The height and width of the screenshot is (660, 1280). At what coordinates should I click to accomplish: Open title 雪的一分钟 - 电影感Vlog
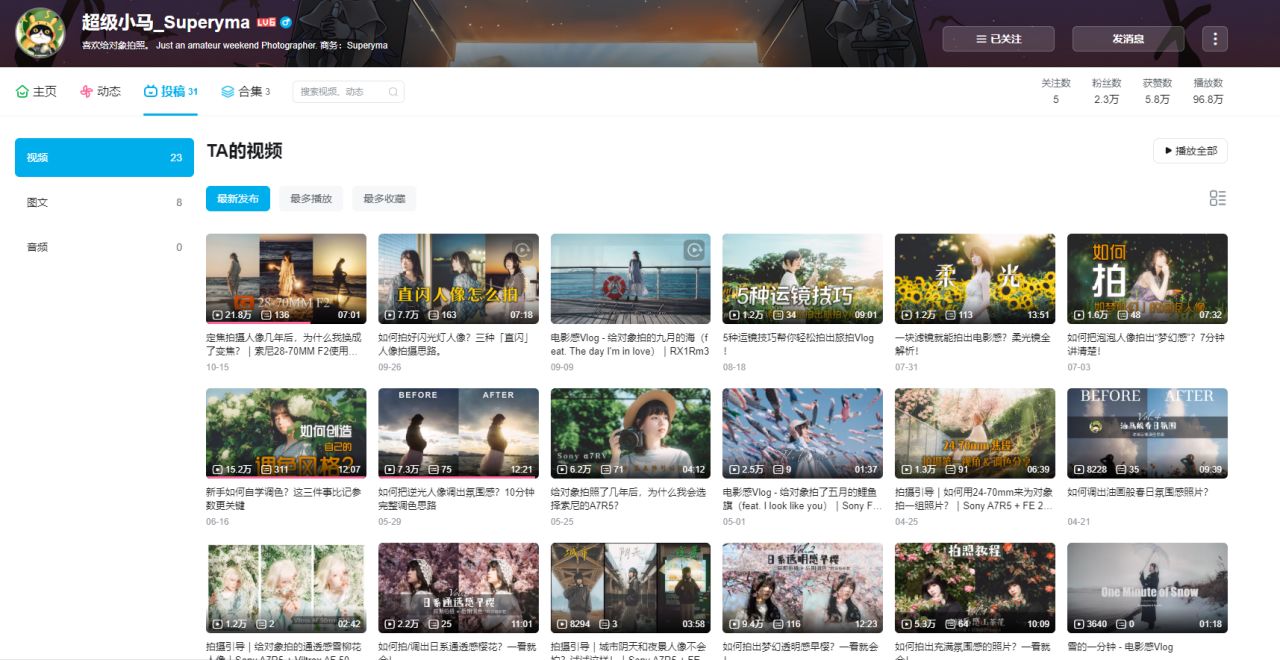[1120, 647]
